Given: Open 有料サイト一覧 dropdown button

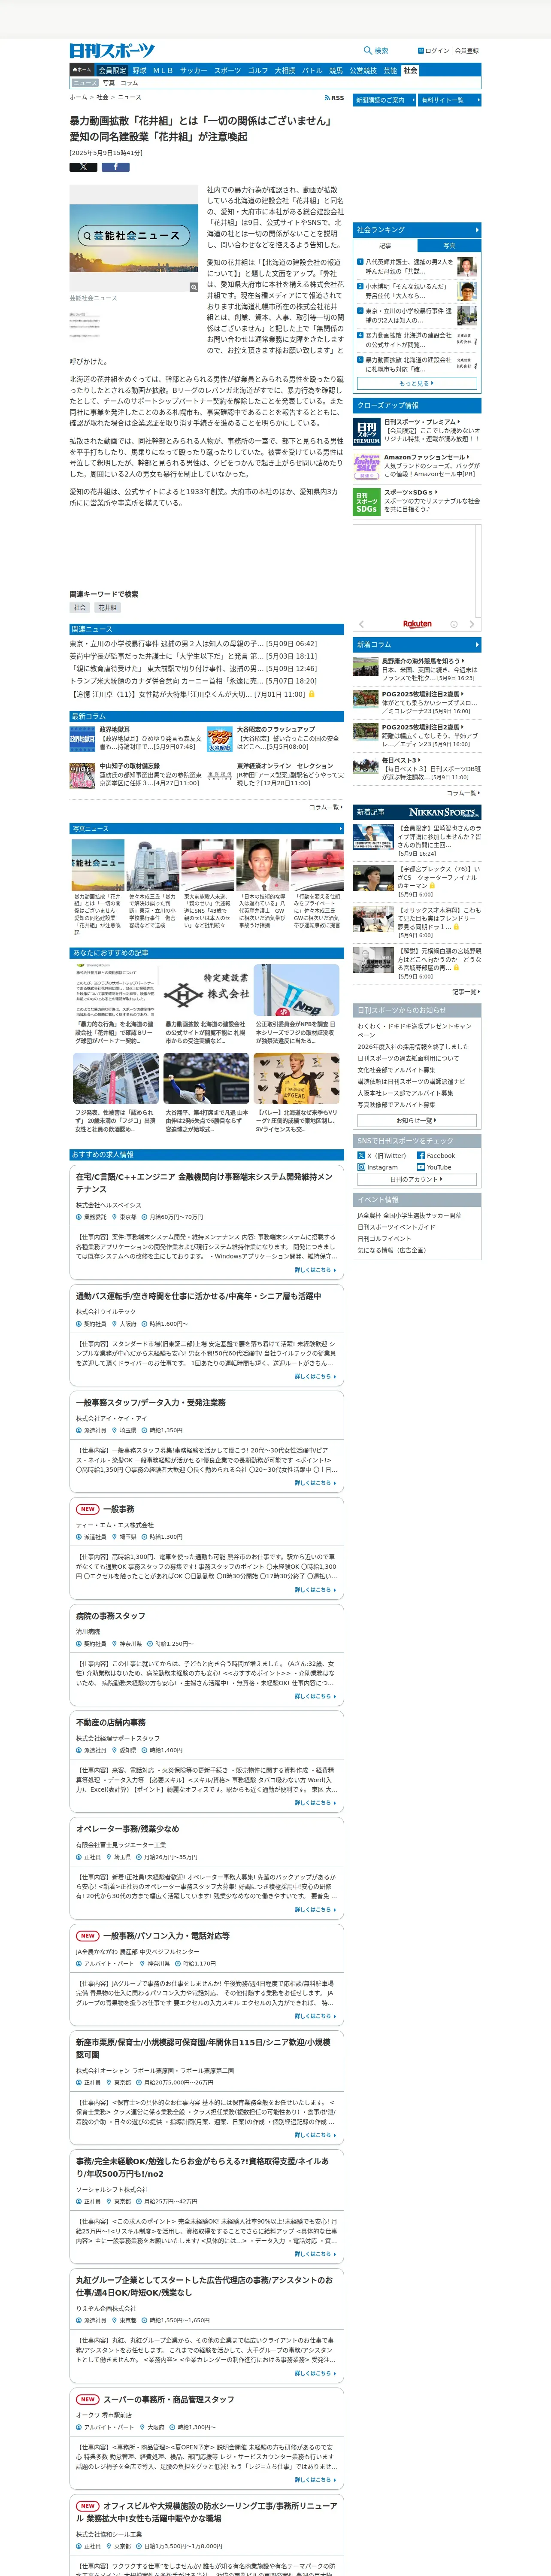Looking at the screenshot, I should point(450,100).
